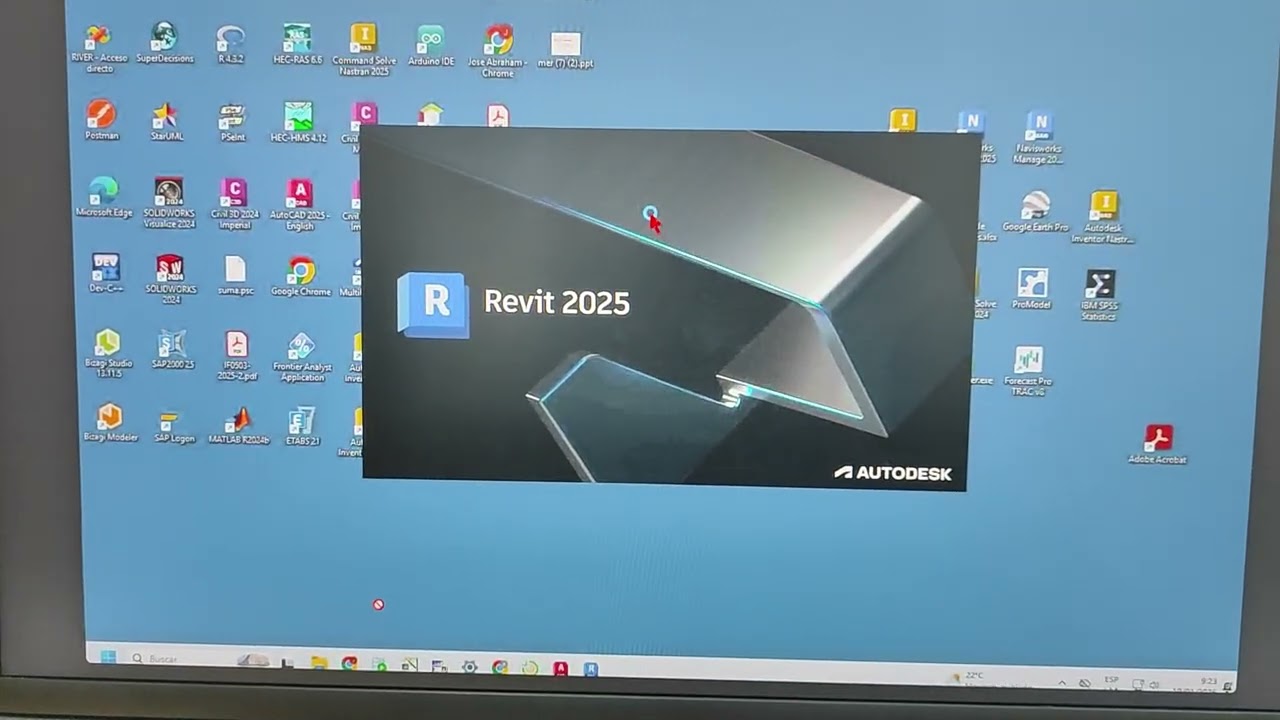
Task: Launch Bizagi Studio 13.11.5 shortcut
Action: pos(107,354)
